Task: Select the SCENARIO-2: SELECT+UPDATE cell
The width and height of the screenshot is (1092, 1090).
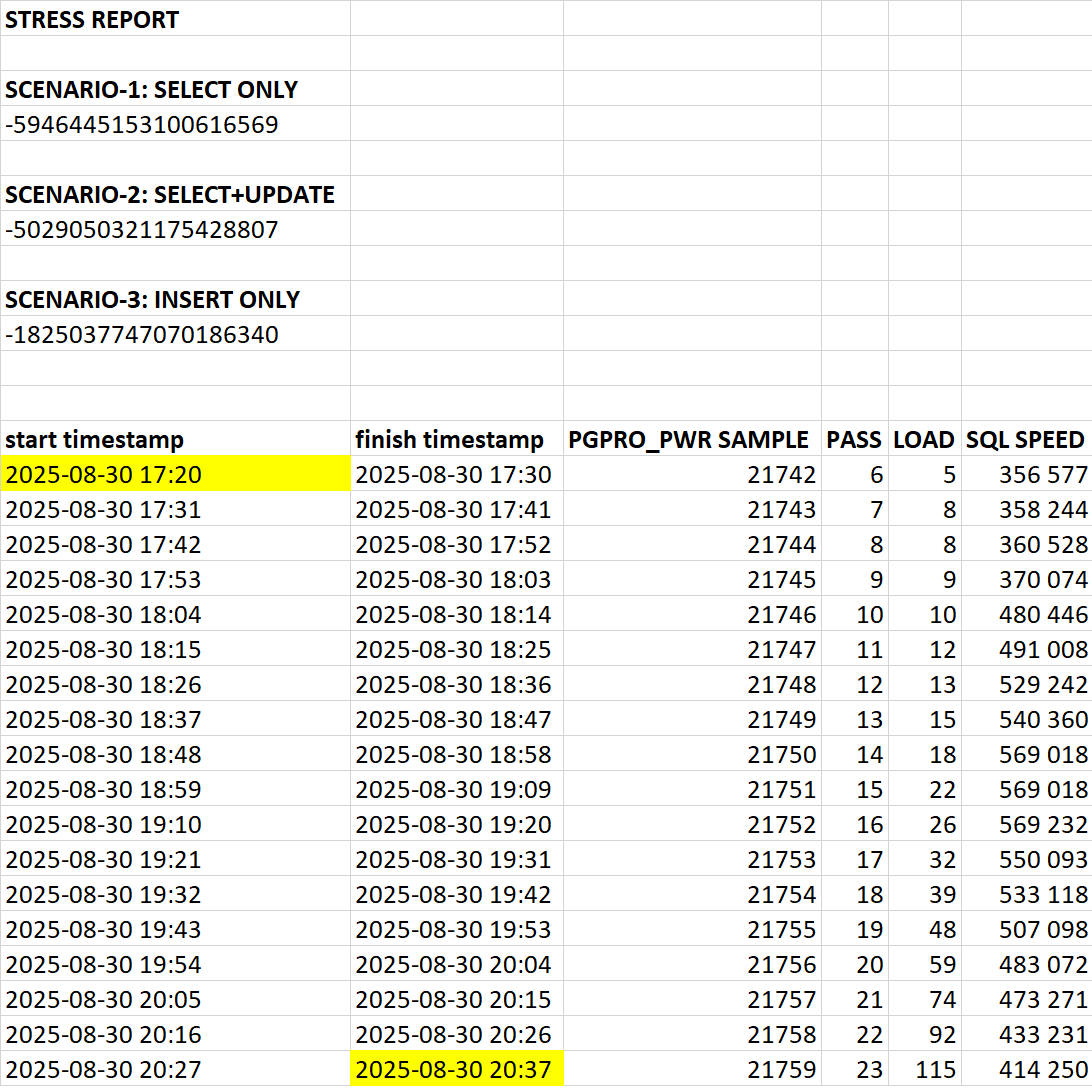Action: (175, 194)
